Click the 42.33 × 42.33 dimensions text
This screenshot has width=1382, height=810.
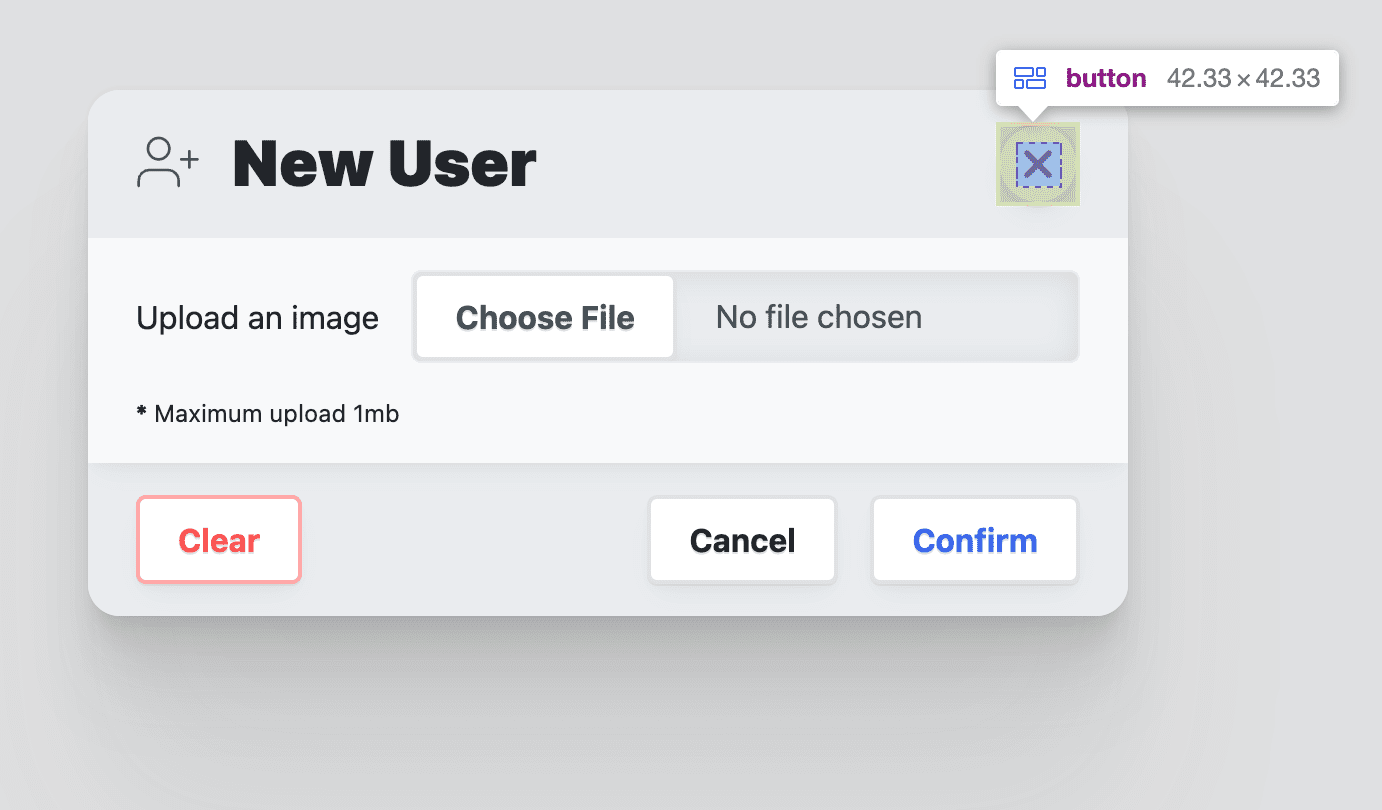pyautogui.click(x=1243, y=77)
